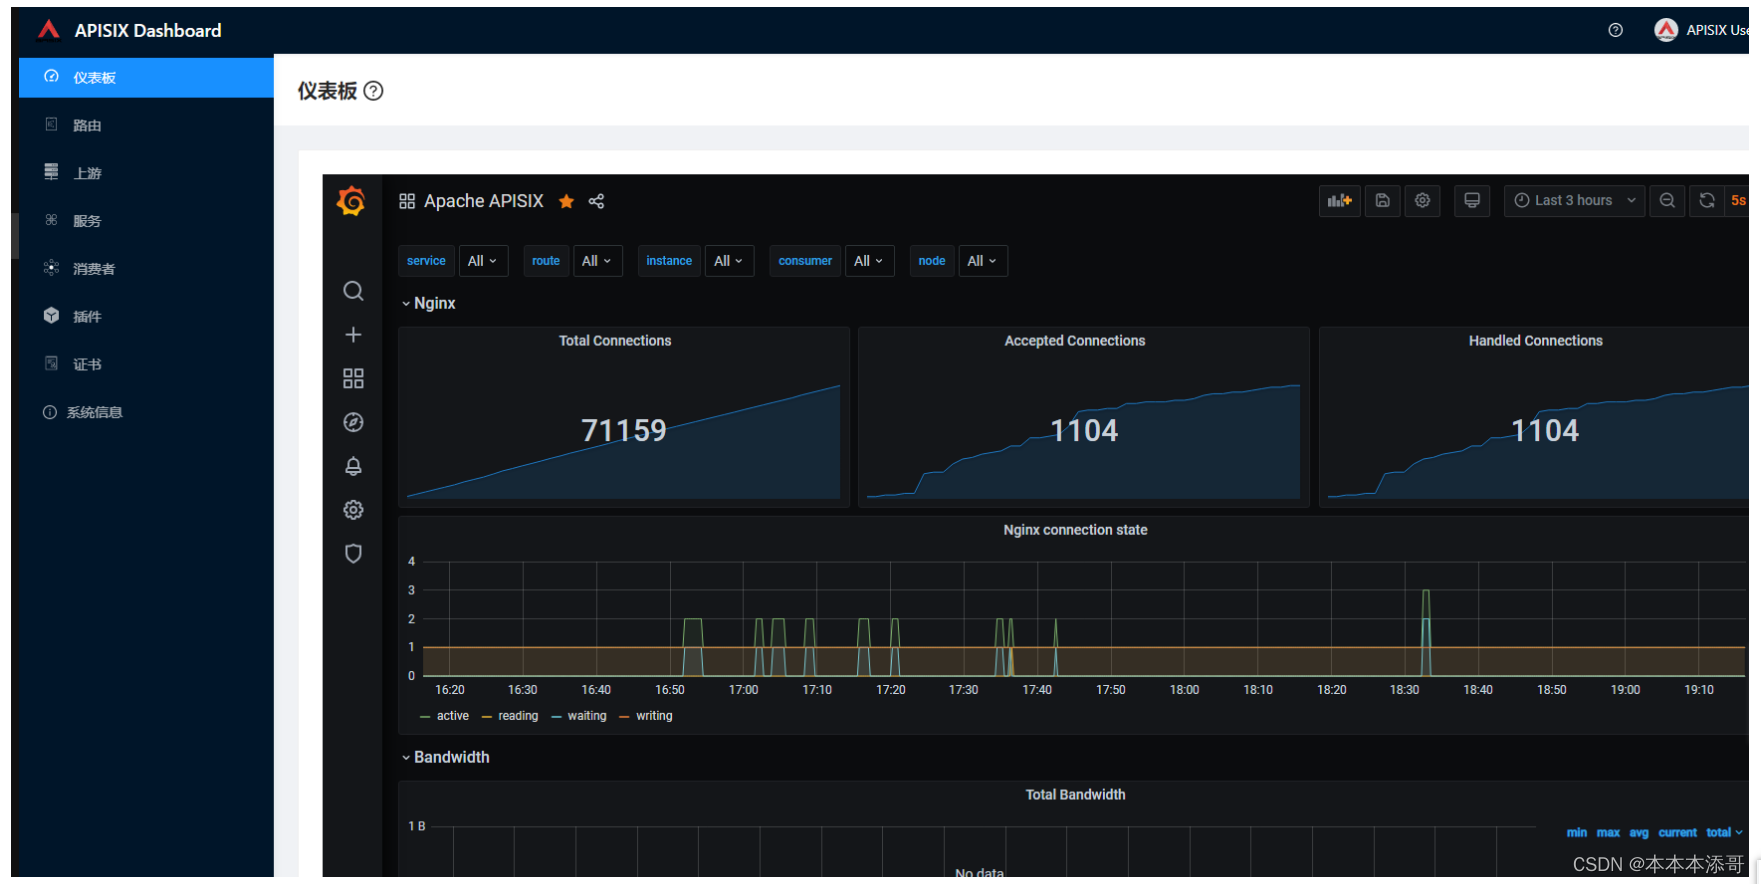Open Handled Connections panel title menu

pyautogui.click(x=1535, y=341)
